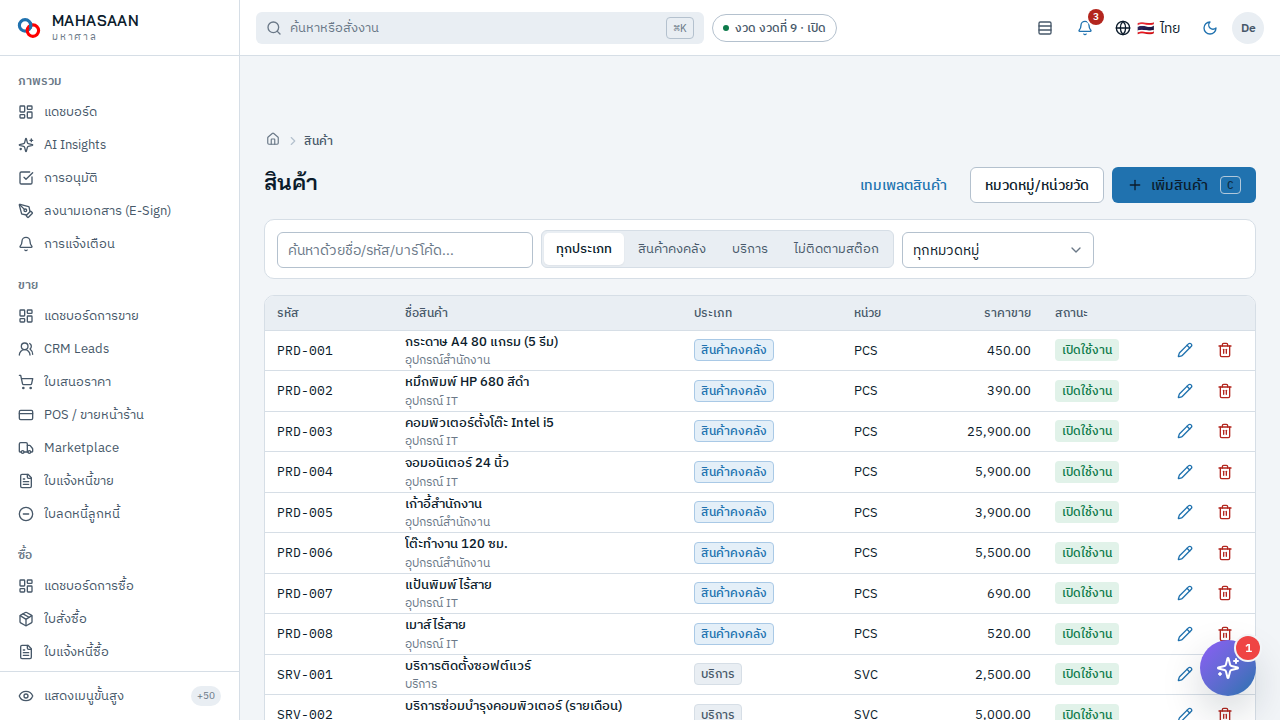Toggle dark mode with moon icon

tap(1210, 28)
